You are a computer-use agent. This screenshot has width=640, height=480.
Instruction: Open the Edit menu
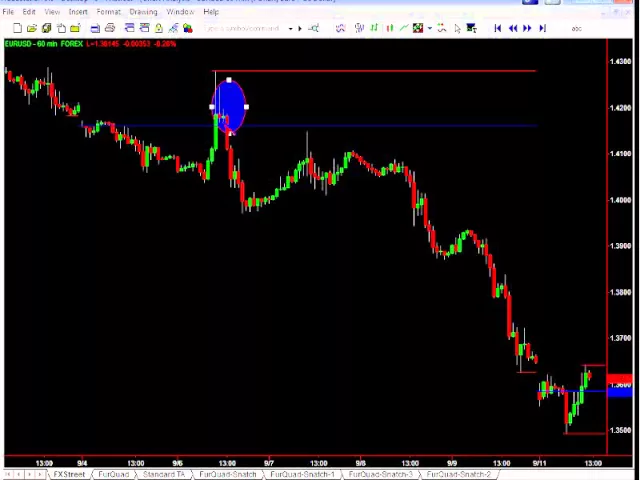coord(29,12)
